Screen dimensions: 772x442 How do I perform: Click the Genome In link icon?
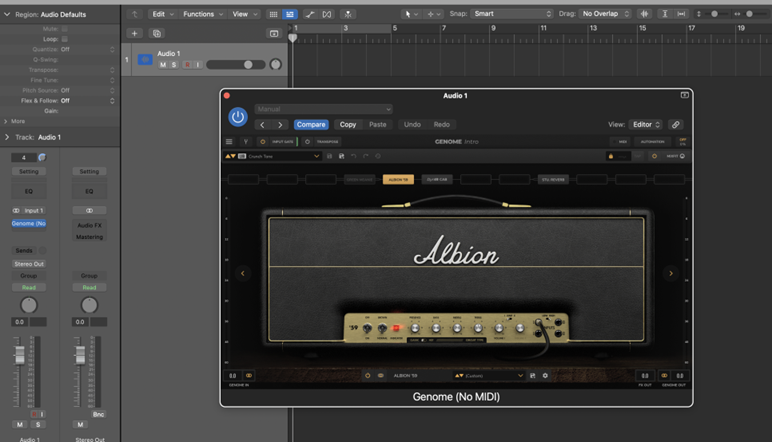tap(249, 376)
